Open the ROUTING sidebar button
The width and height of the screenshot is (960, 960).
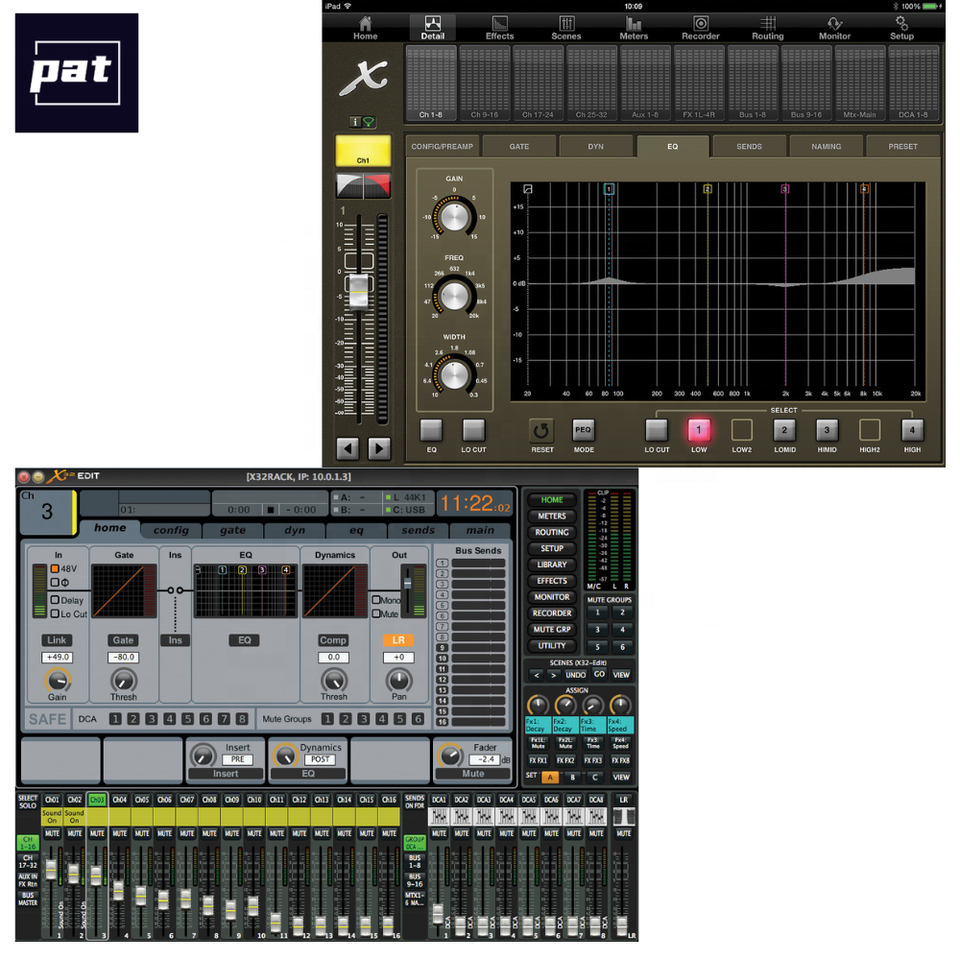tap(552, 533)
